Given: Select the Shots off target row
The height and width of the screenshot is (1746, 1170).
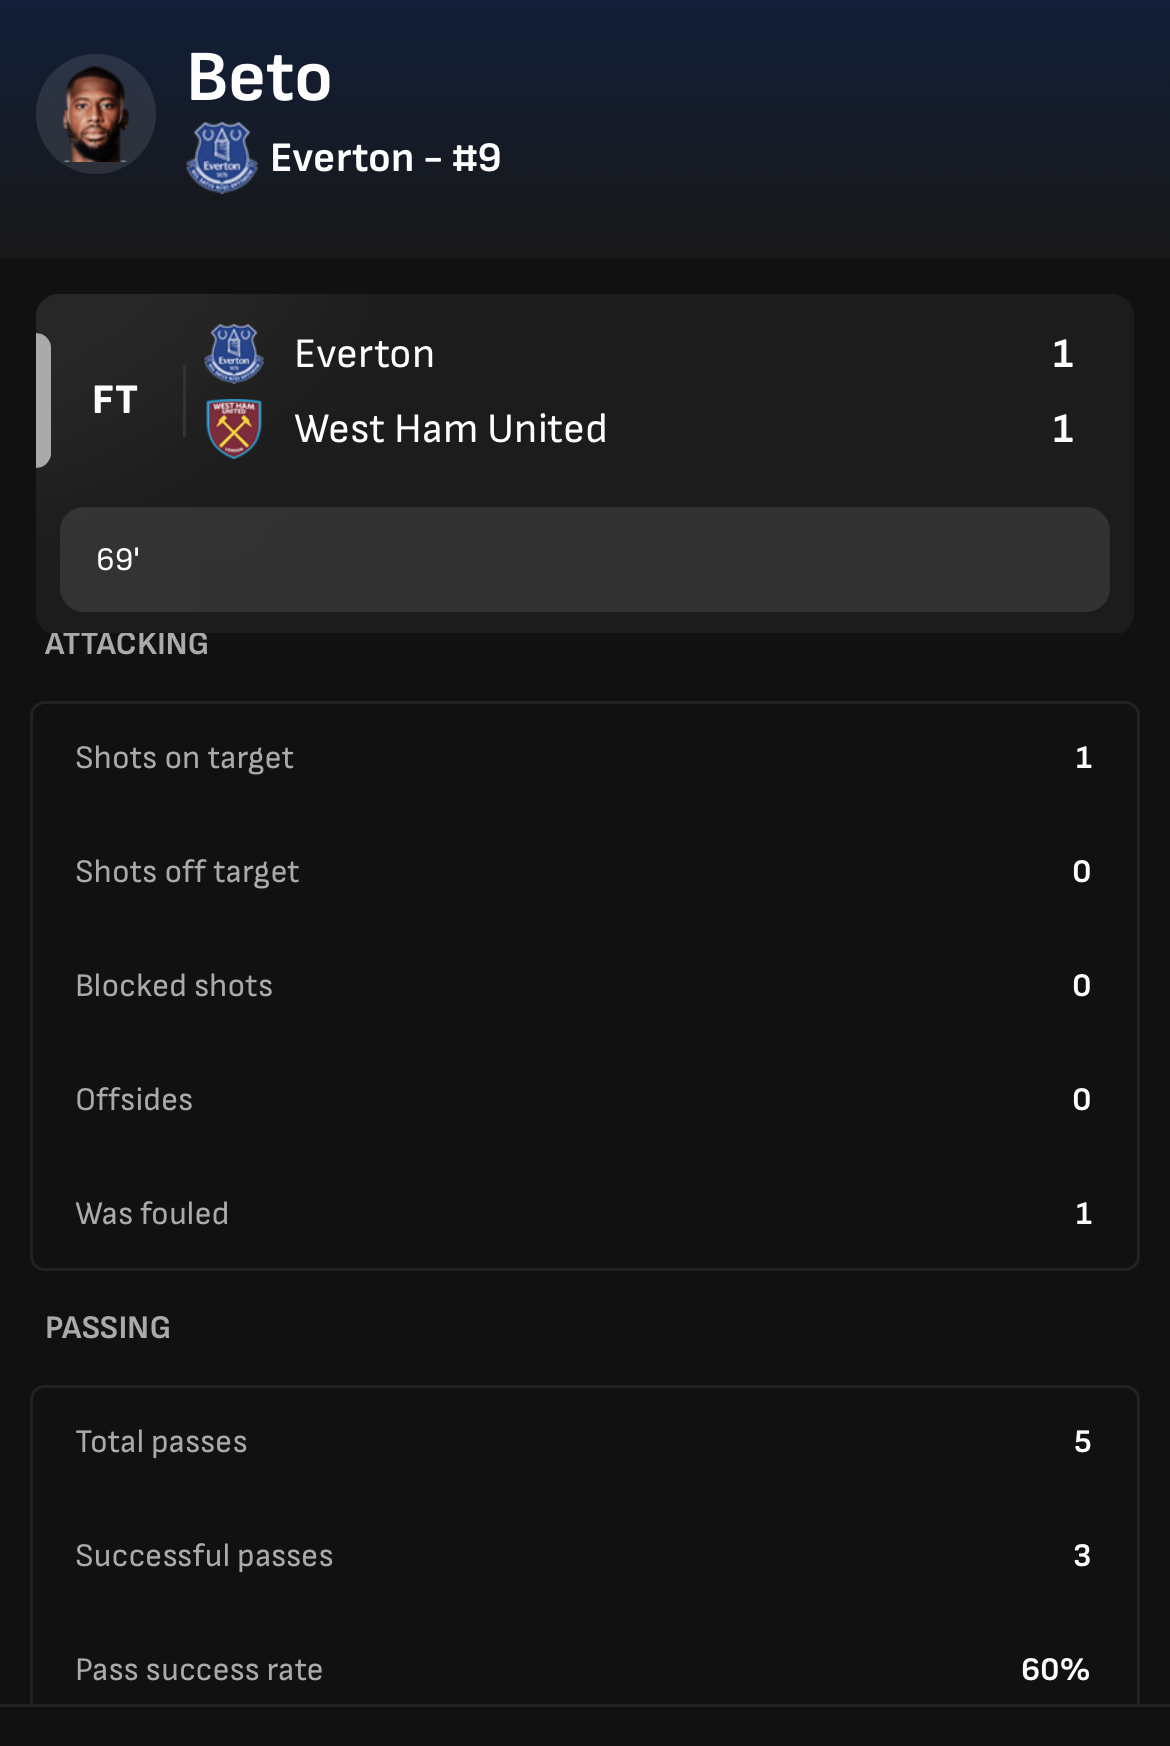Looking at the screenshot, I should click(x=584, y=872).
